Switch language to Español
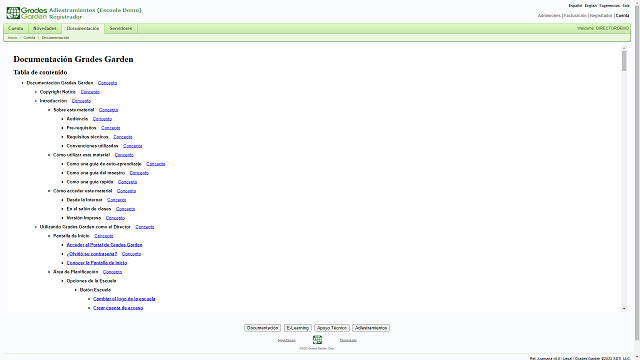640x360 pixels. pos(575,6)
